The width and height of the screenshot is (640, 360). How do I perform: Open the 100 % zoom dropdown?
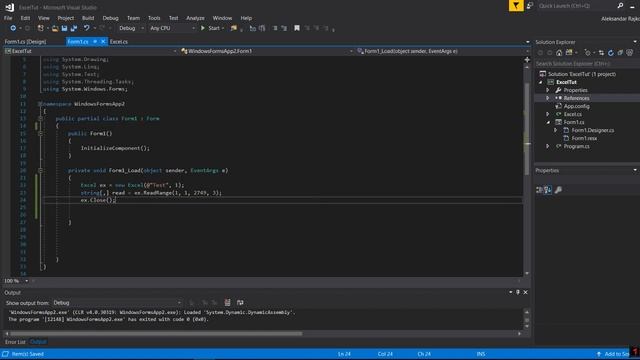coord(27,281)
